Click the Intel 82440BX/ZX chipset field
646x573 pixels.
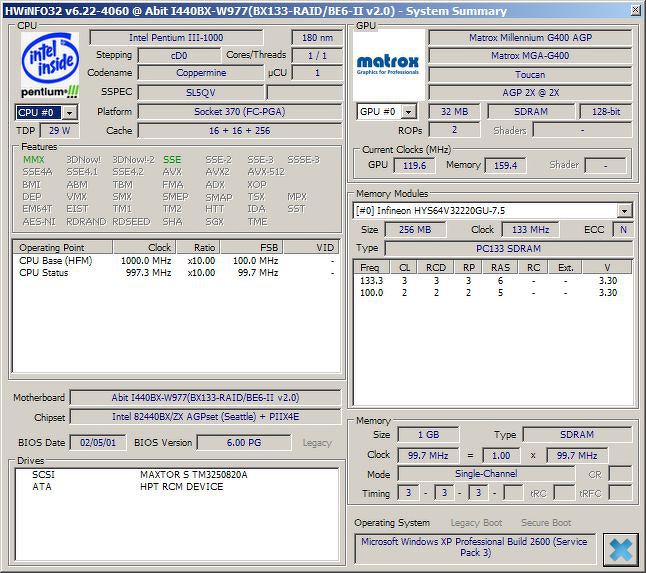pyautogui.click(x=206, y=416)
